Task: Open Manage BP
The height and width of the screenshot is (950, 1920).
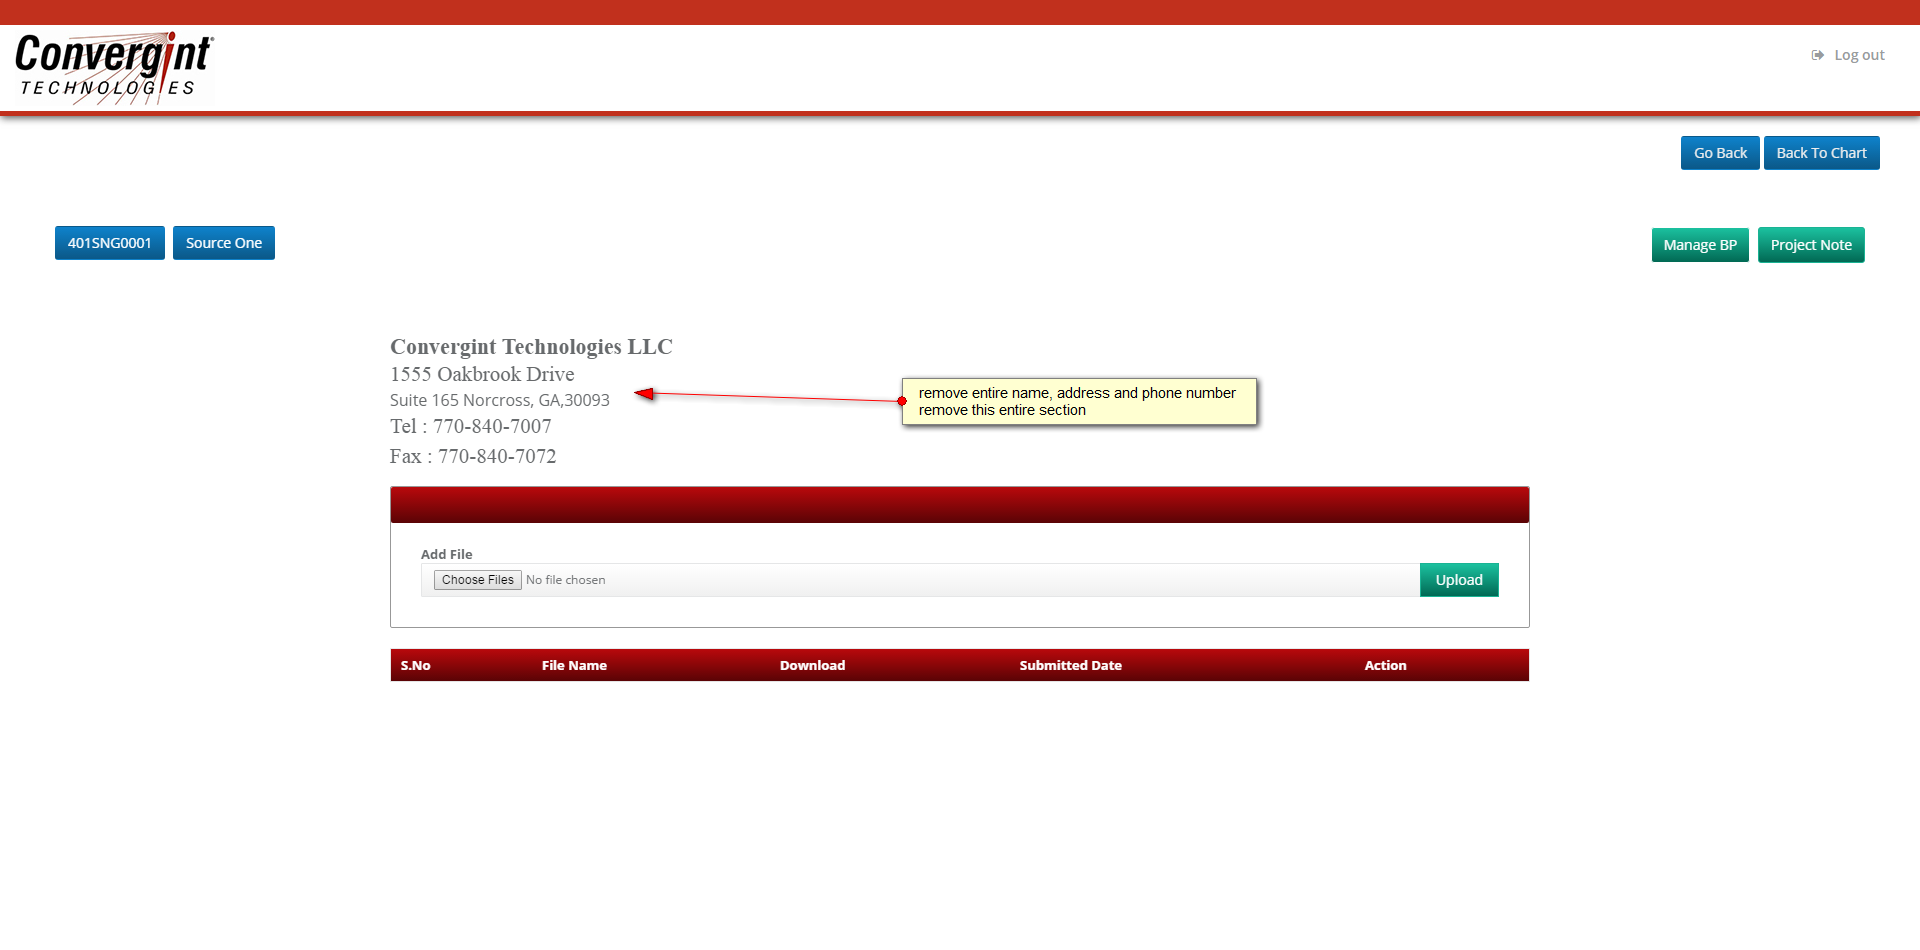Action: point(1700,245)
